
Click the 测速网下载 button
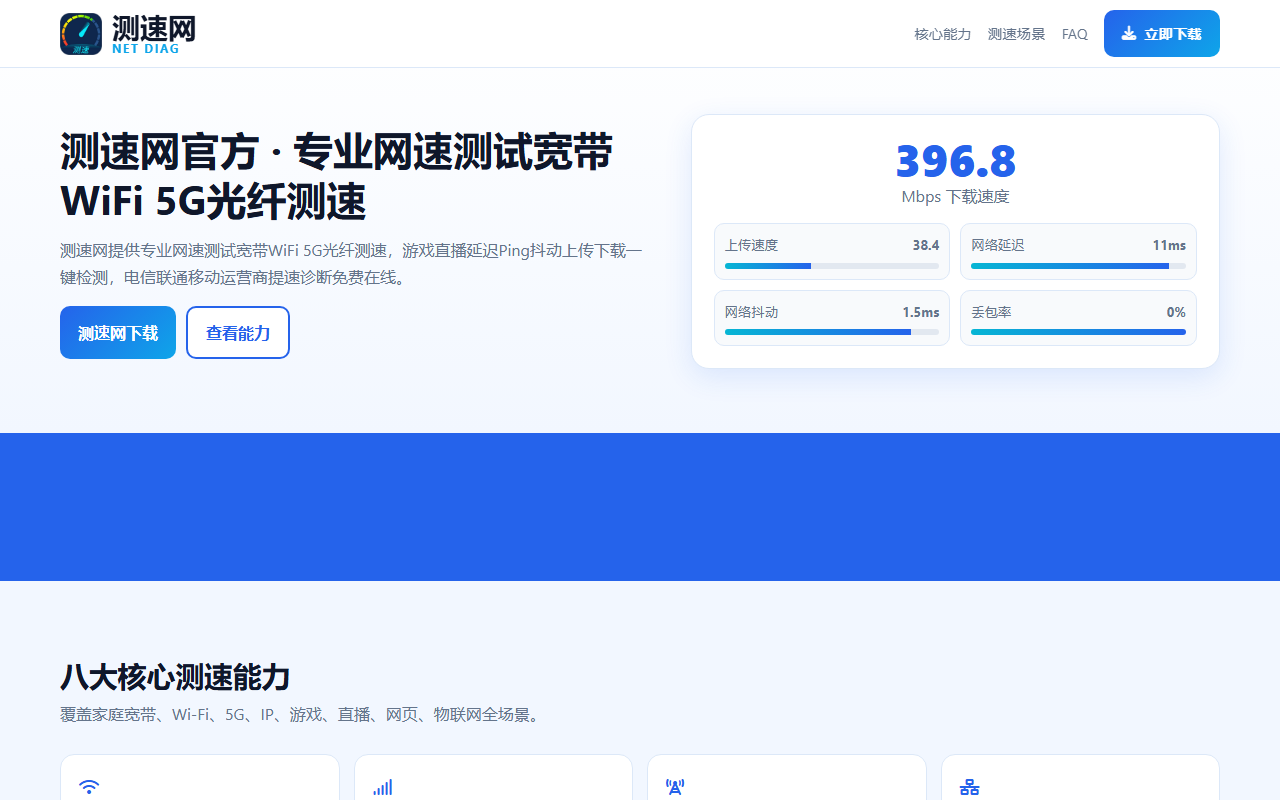point(118,332)
